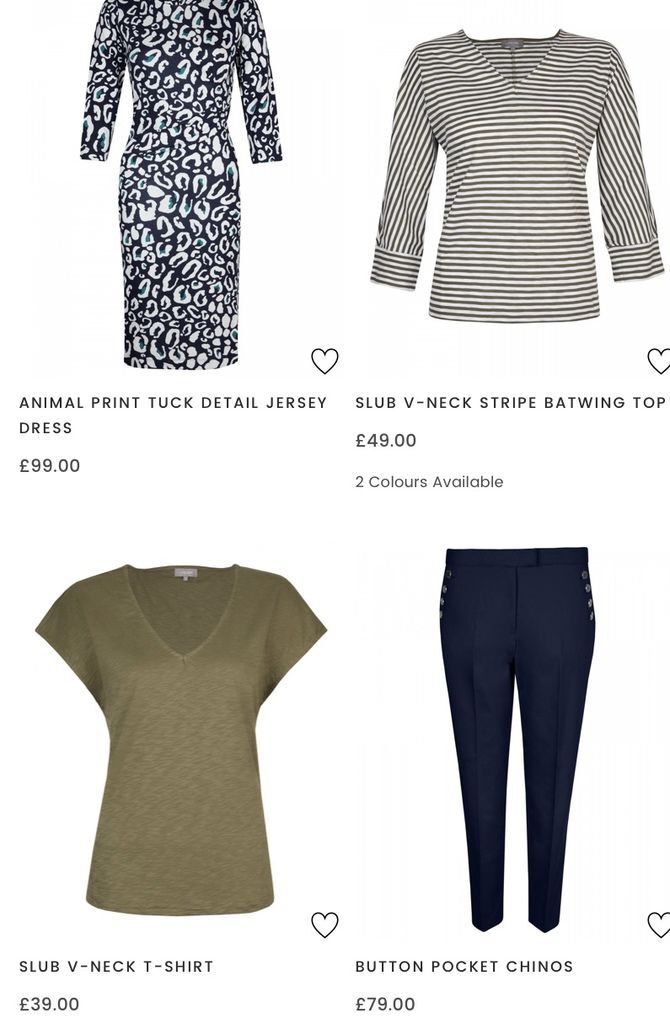Select the Button Pocket Chinos title
The image size is (670, 1024).
tap(464, 967)
